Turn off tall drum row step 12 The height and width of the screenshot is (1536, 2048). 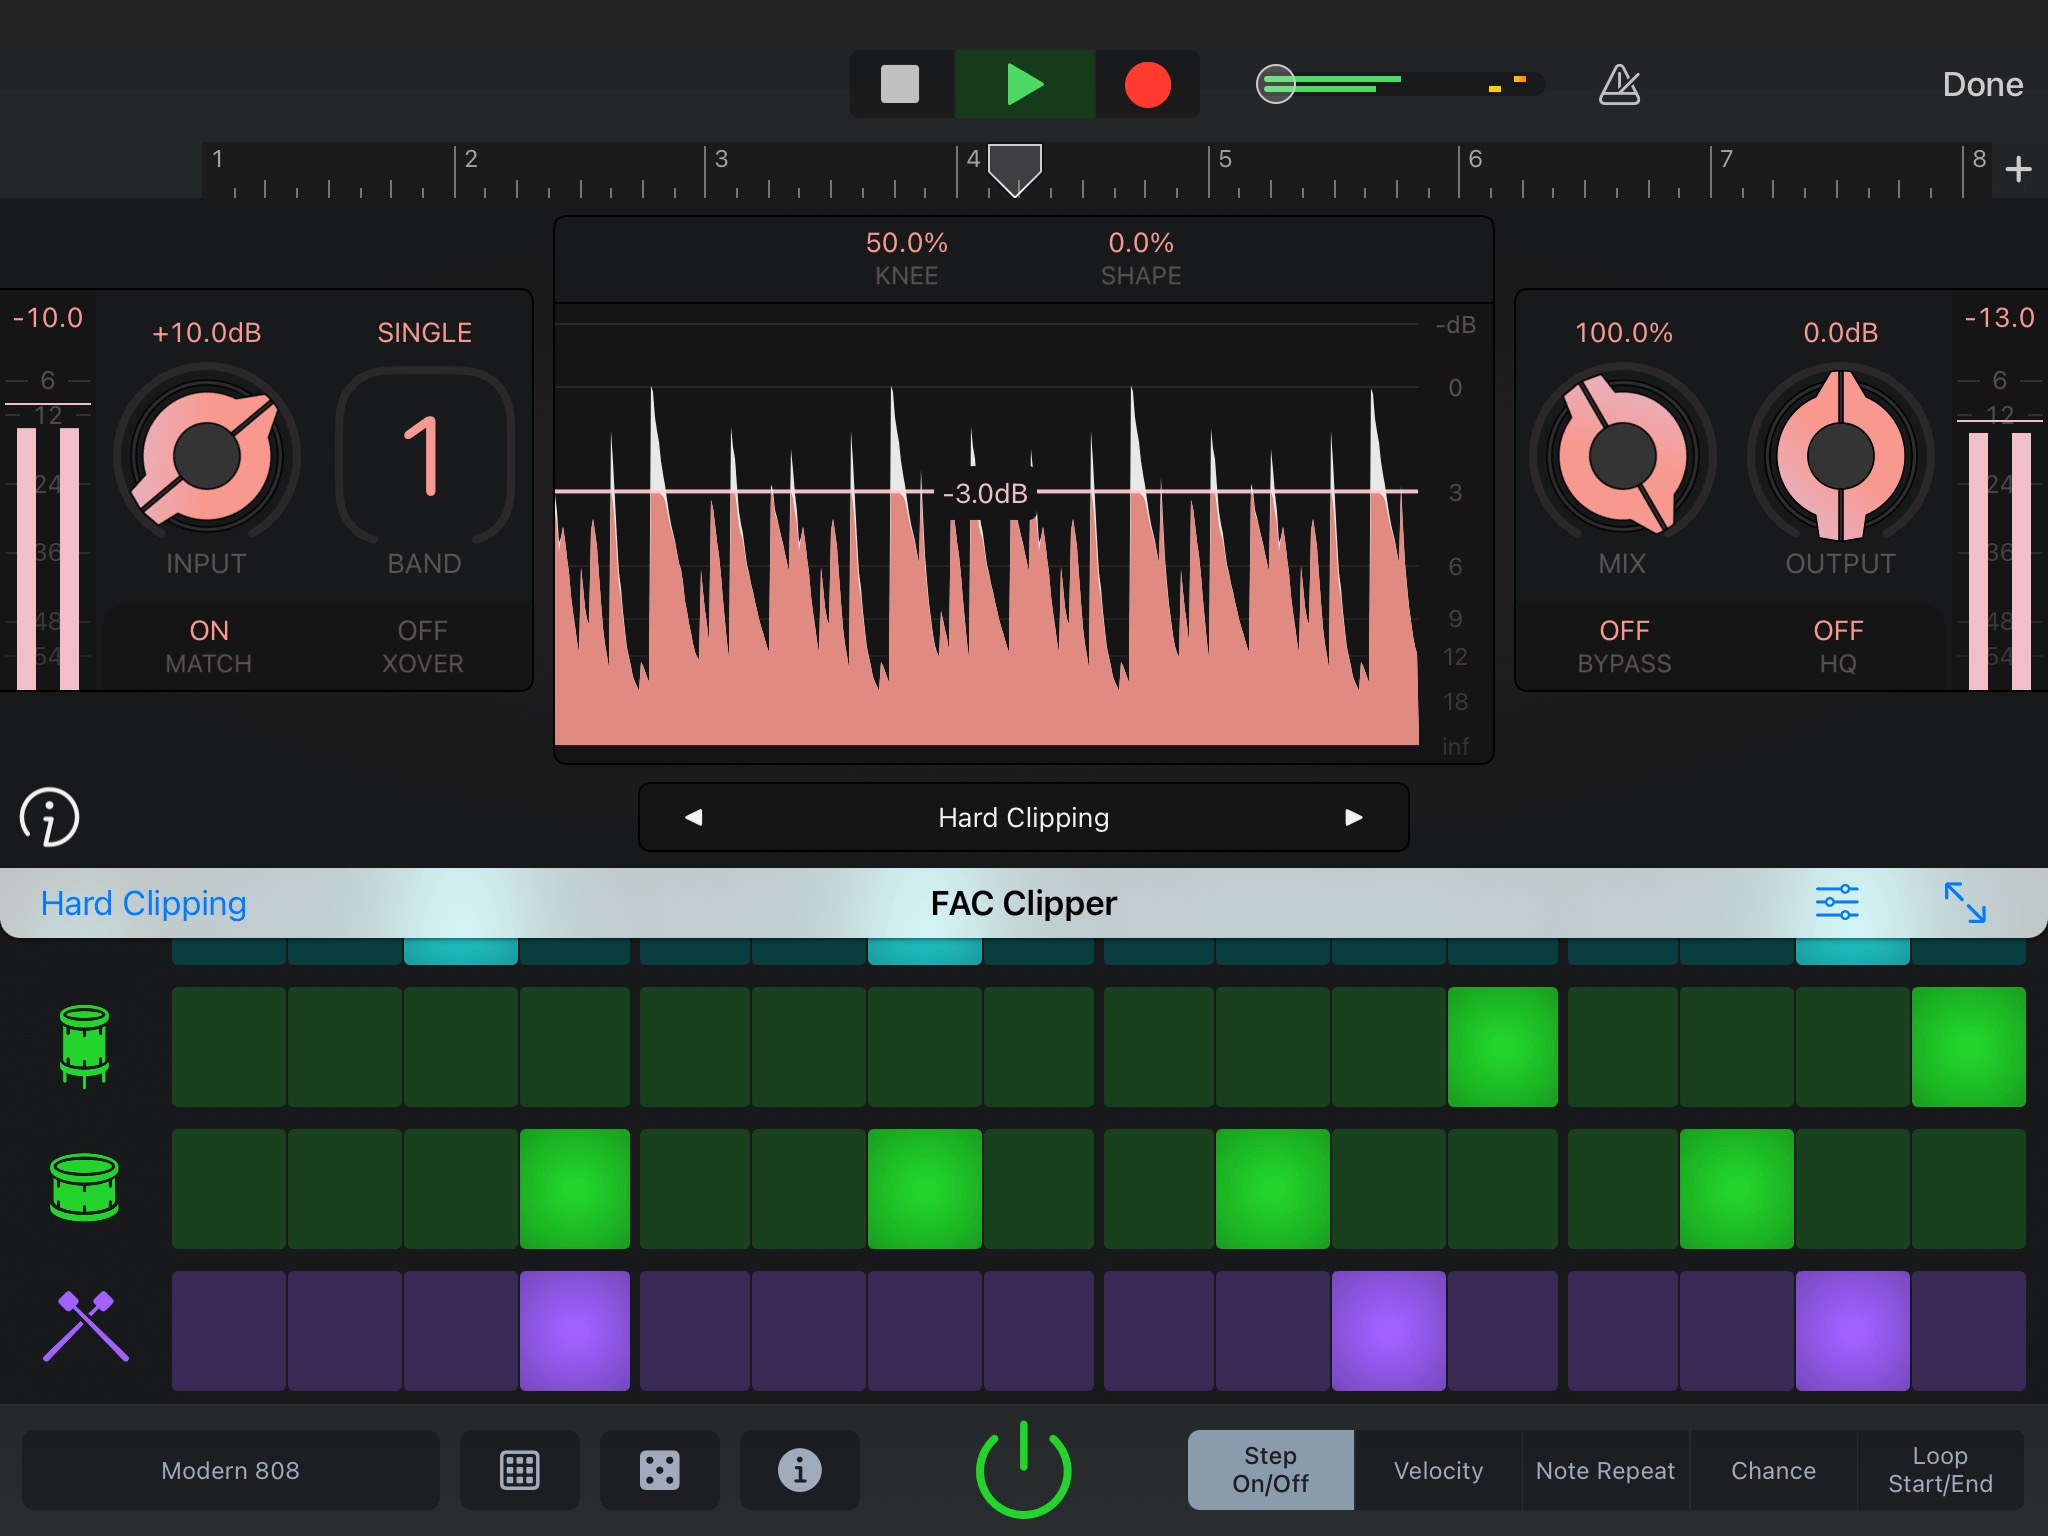point(1502,1046)
